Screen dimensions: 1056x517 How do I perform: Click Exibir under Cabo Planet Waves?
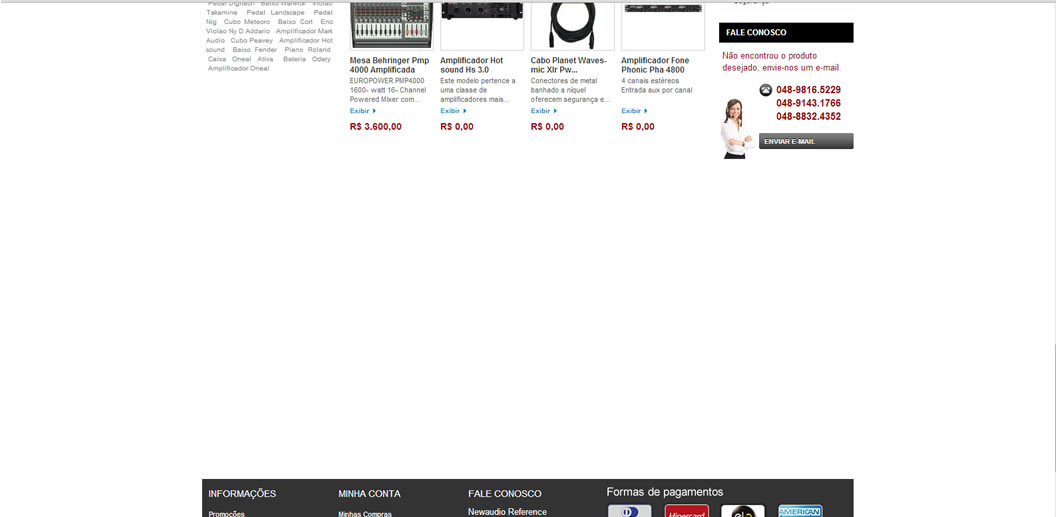pyautogui.click(x=543, y=111)
